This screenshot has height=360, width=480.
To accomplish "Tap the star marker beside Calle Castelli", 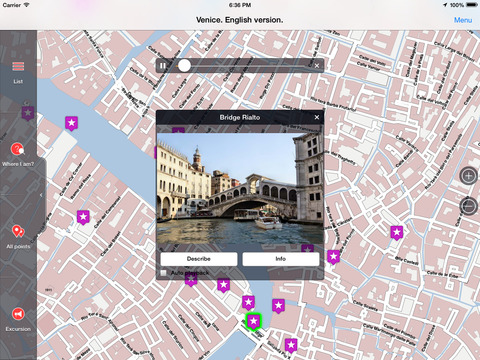I will click(397, 233).
